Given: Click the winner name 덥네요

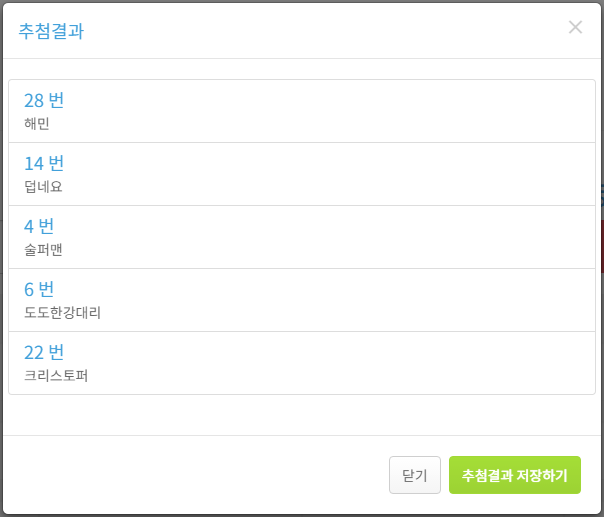Looking at the screenshot, I should click(43, 187).
